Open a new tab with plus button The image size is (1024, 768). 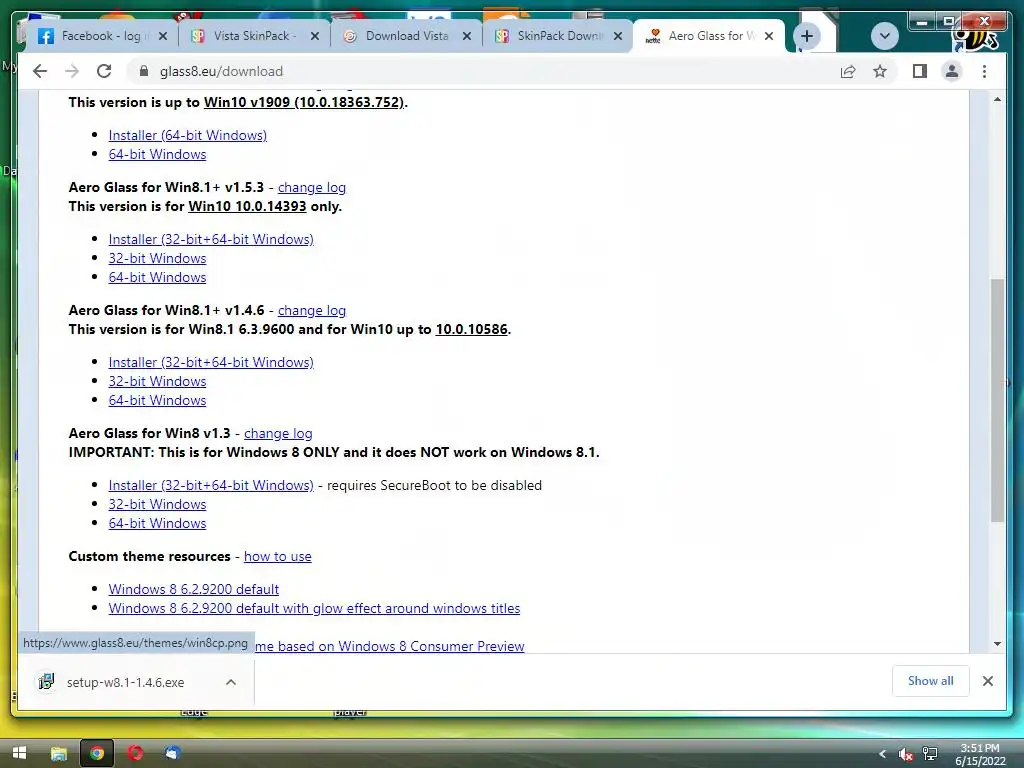click(x=807, y=36)
